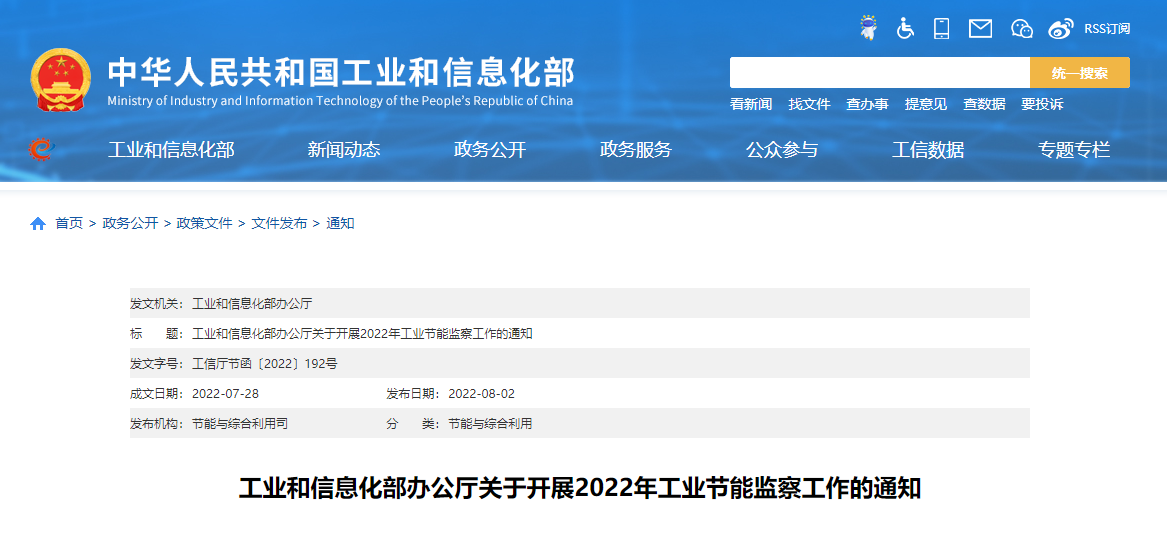Click the national emblem logo
This screenshot has height=546, width=1167.
[60, 79]
